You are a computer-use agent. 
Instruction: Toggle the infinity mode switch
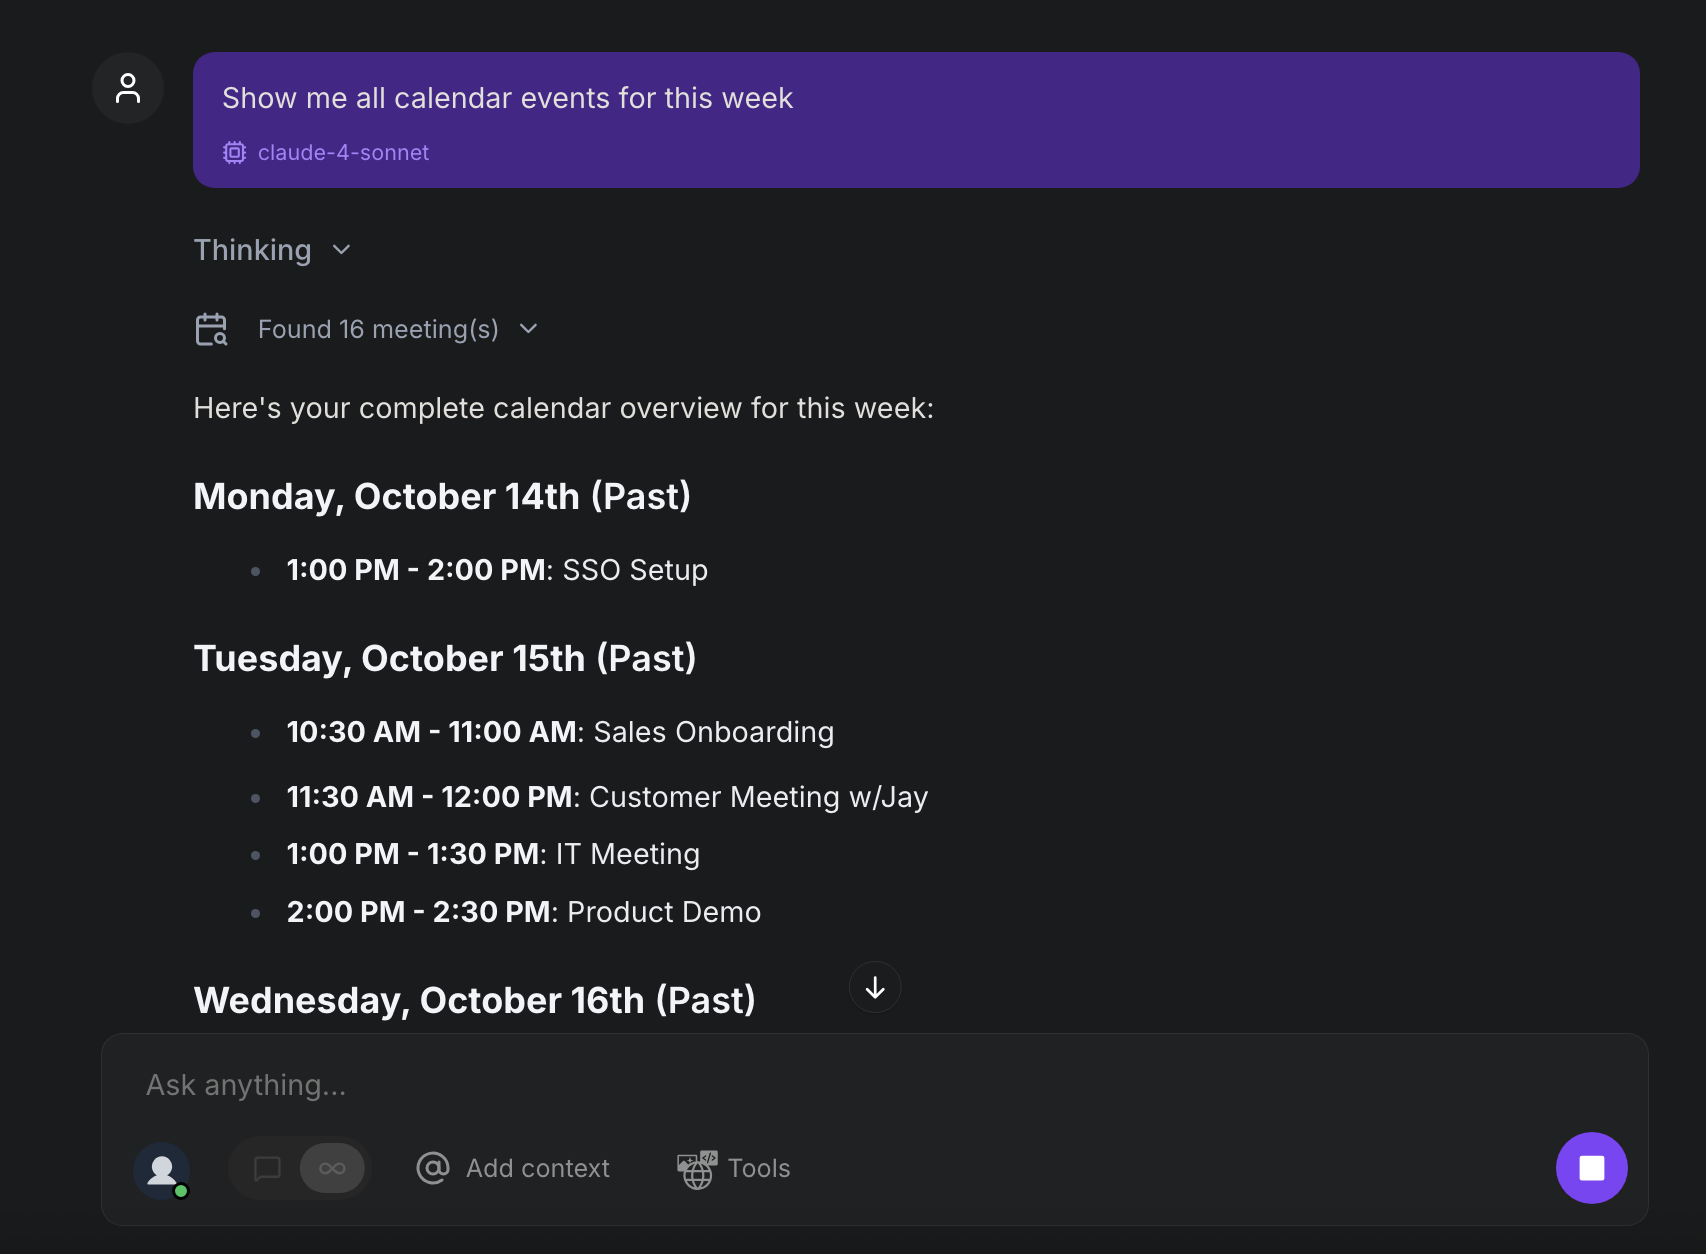point(330,1168)
